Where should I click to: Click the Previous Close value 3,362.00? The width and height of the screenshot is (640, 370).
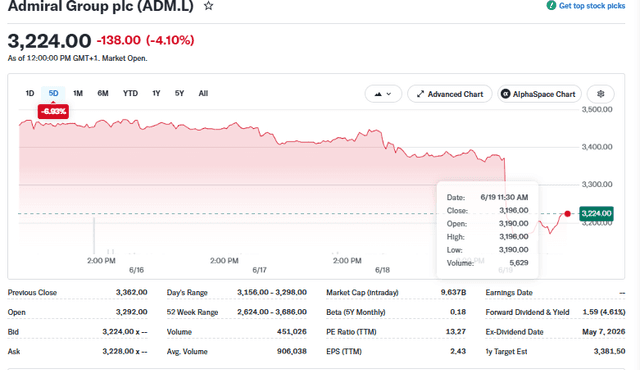point(131,292)
